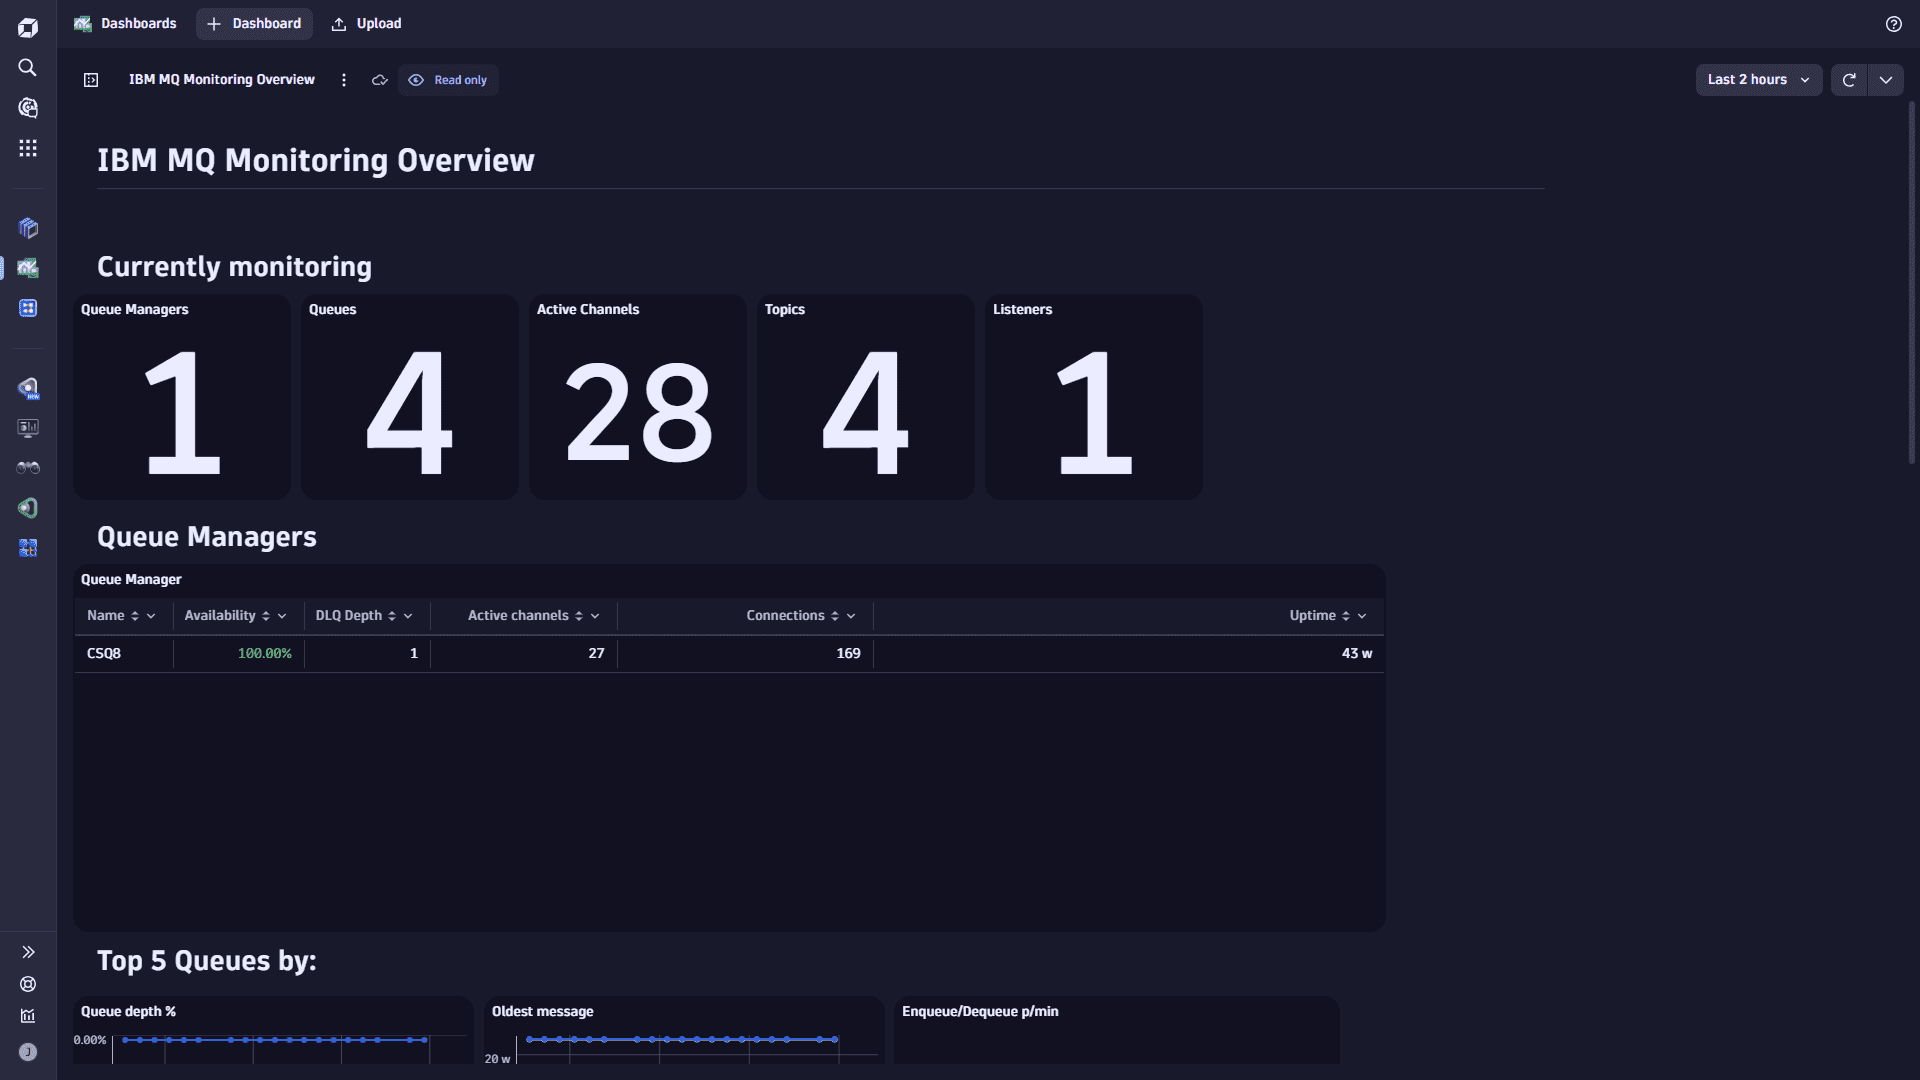This screenshot has width=1920, height=1080.
Task: Click the Dynatrace logo icon
Action: (28, 27)
